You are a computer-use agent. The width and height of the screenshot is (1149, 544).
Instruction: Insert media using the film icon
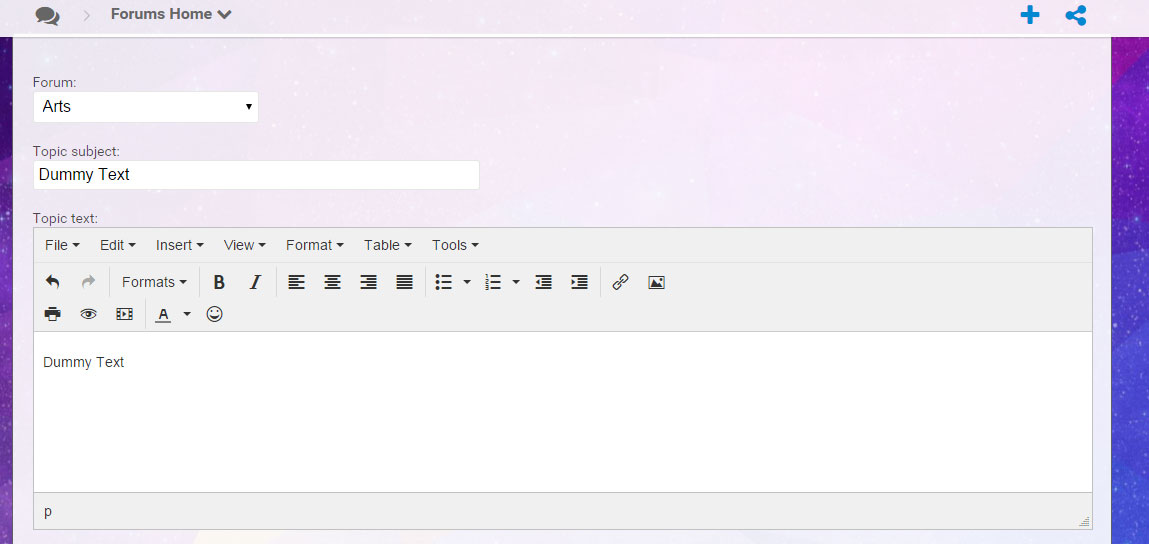[125, 314]
